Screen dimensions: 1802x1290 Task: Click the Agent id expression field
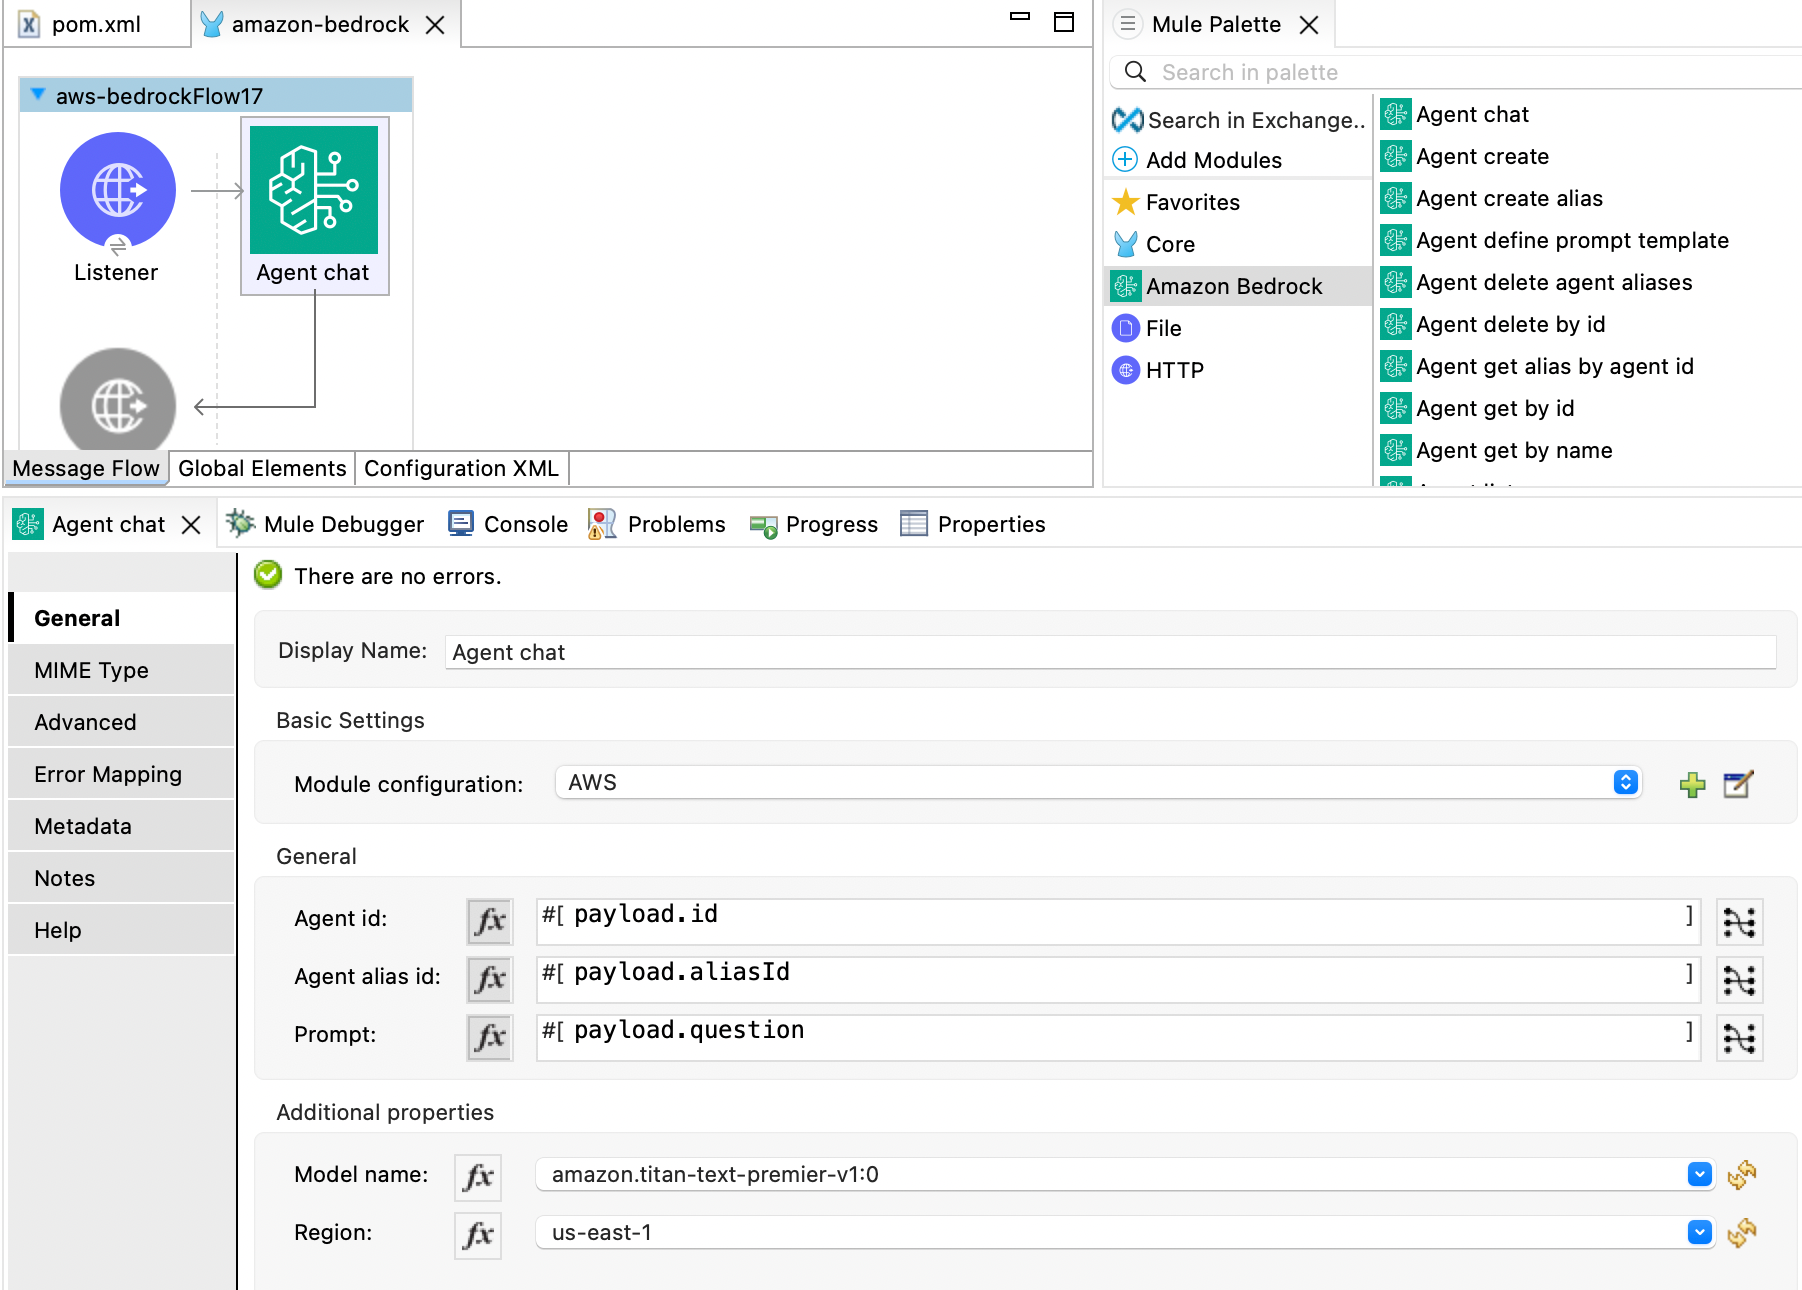[x=1118, y=921]
